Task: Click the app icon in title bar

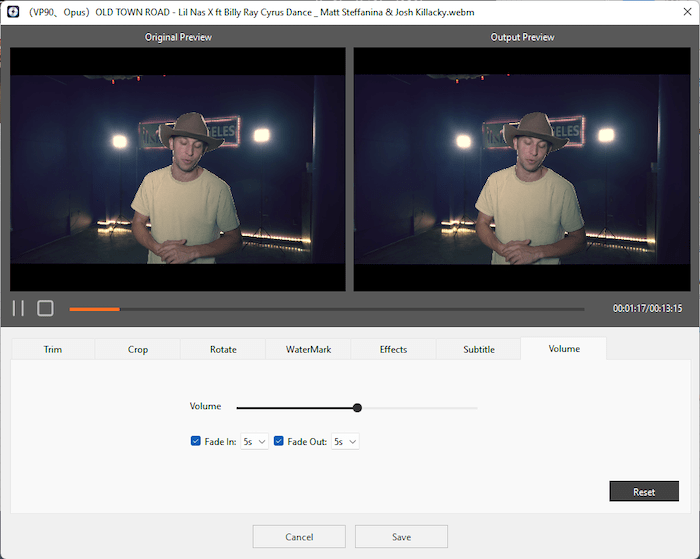Action: 14,12
